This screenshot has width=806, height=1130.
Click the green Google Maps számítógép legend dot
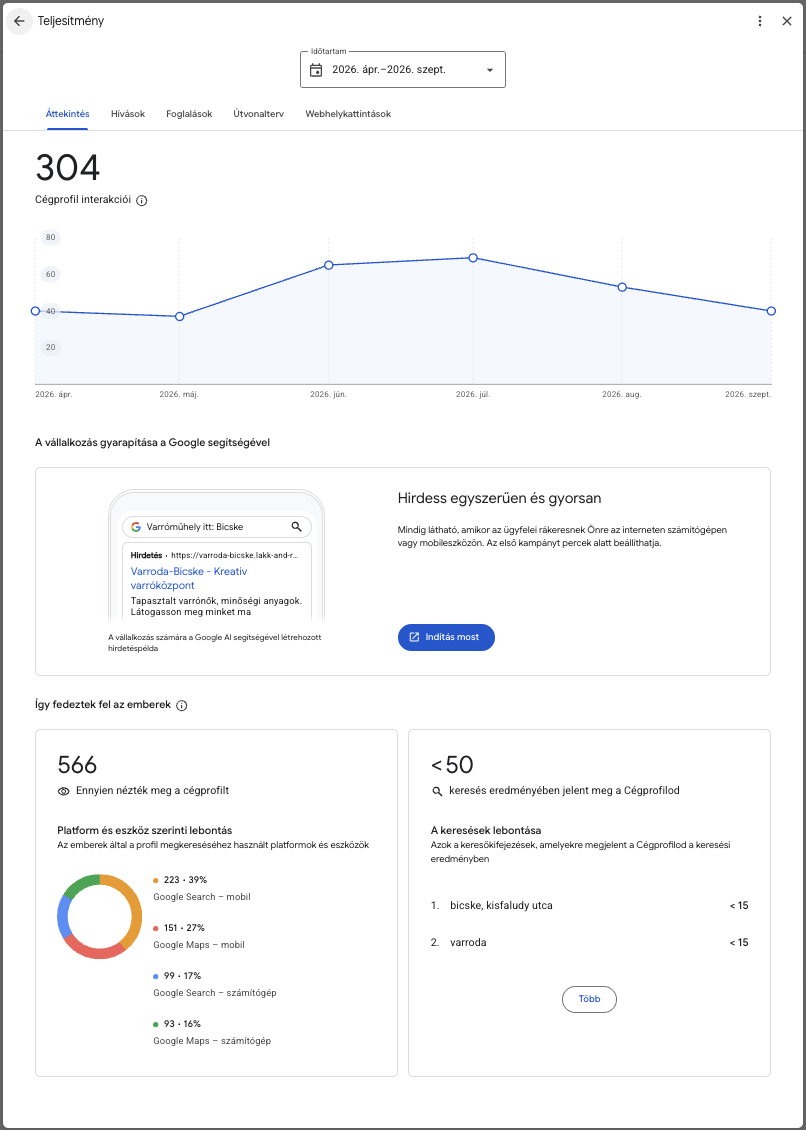coord(156,1023)
